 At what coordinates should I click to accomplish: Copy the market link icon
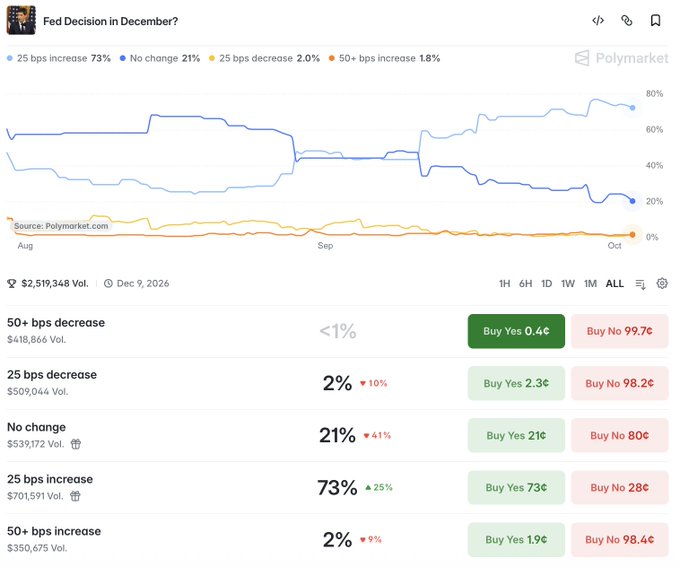(627, 20)
